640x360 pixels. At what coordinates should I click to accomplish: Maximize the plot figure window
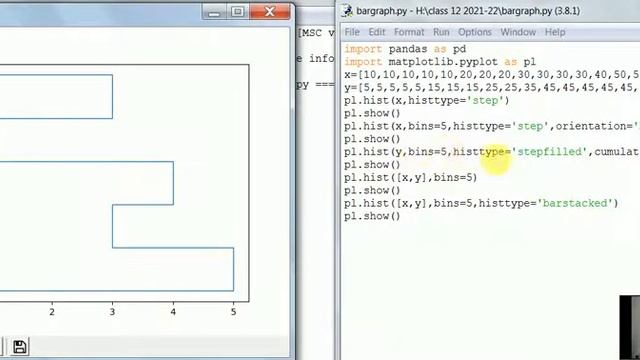[238, 11]
